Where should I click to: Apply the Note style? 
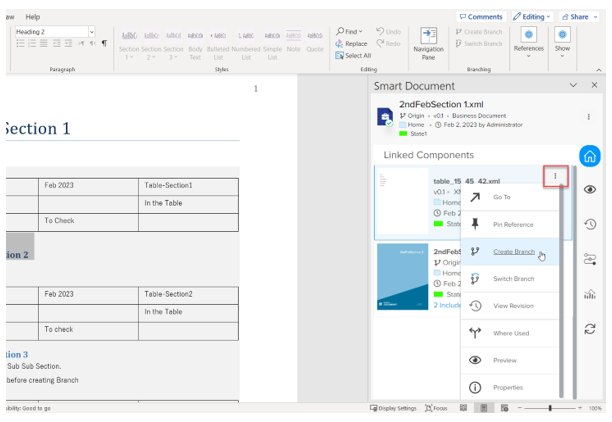(294, 41)
